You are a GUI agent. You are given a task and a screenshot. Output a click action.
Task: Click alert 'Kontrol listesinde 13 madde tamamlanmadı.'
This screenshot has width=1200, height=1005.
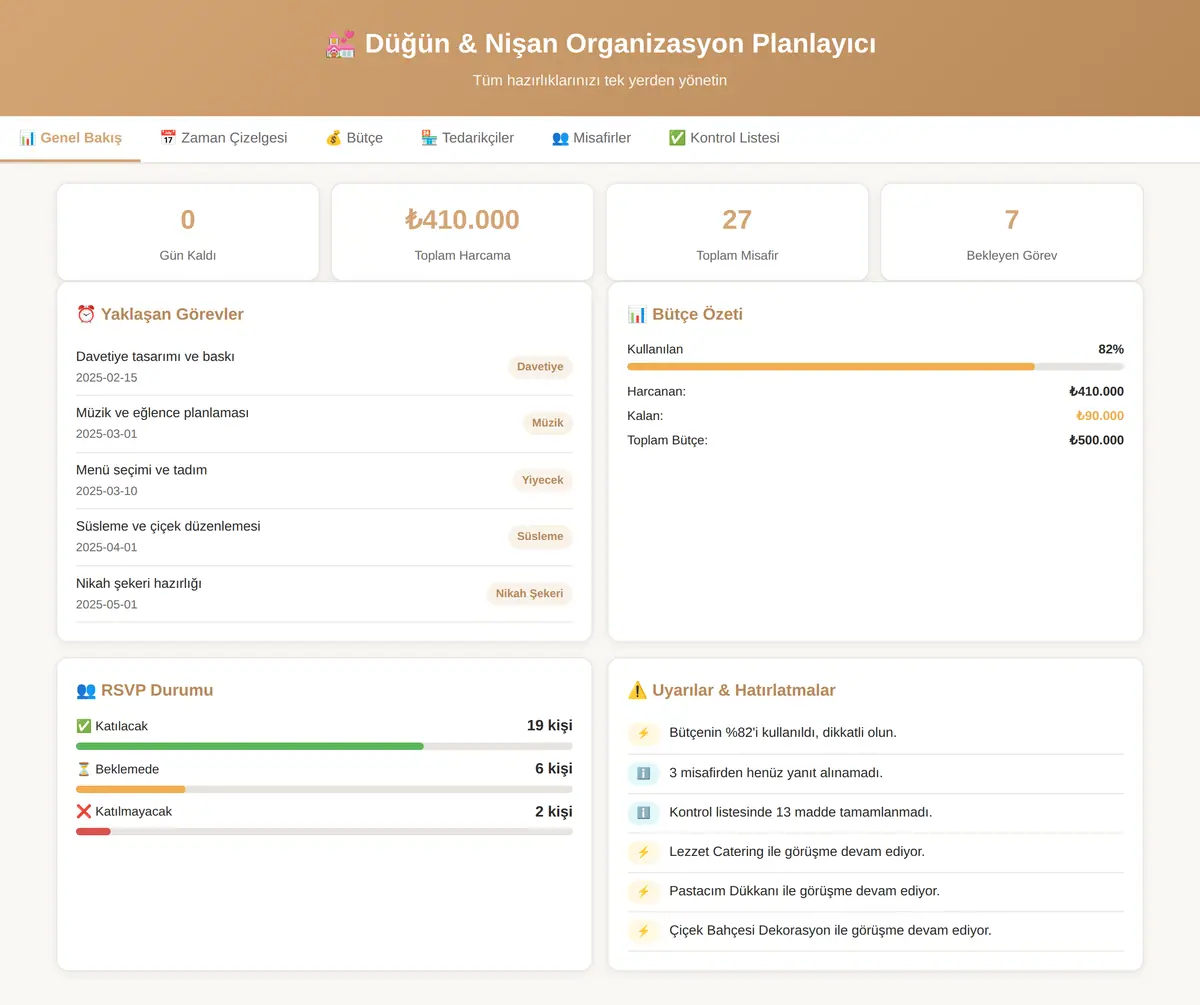(x=800, y=812)
